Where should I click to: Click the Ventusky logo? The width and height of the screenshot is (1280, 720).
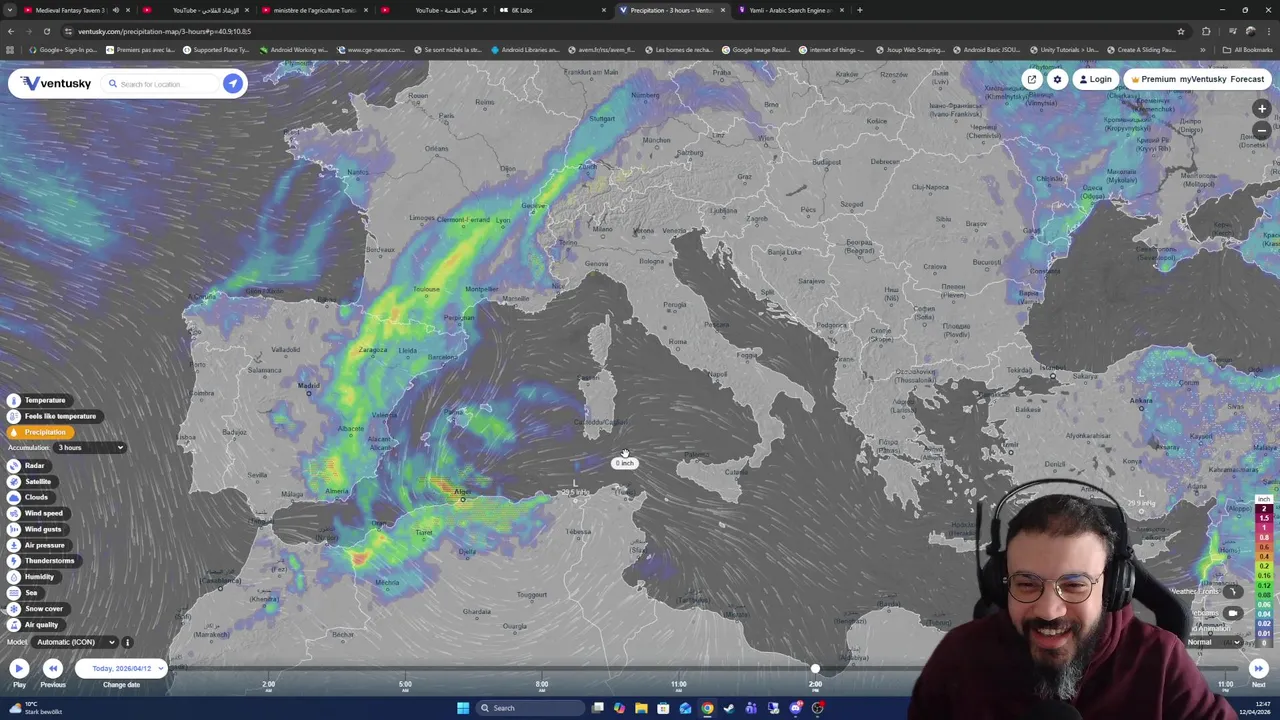click(56, 83)
